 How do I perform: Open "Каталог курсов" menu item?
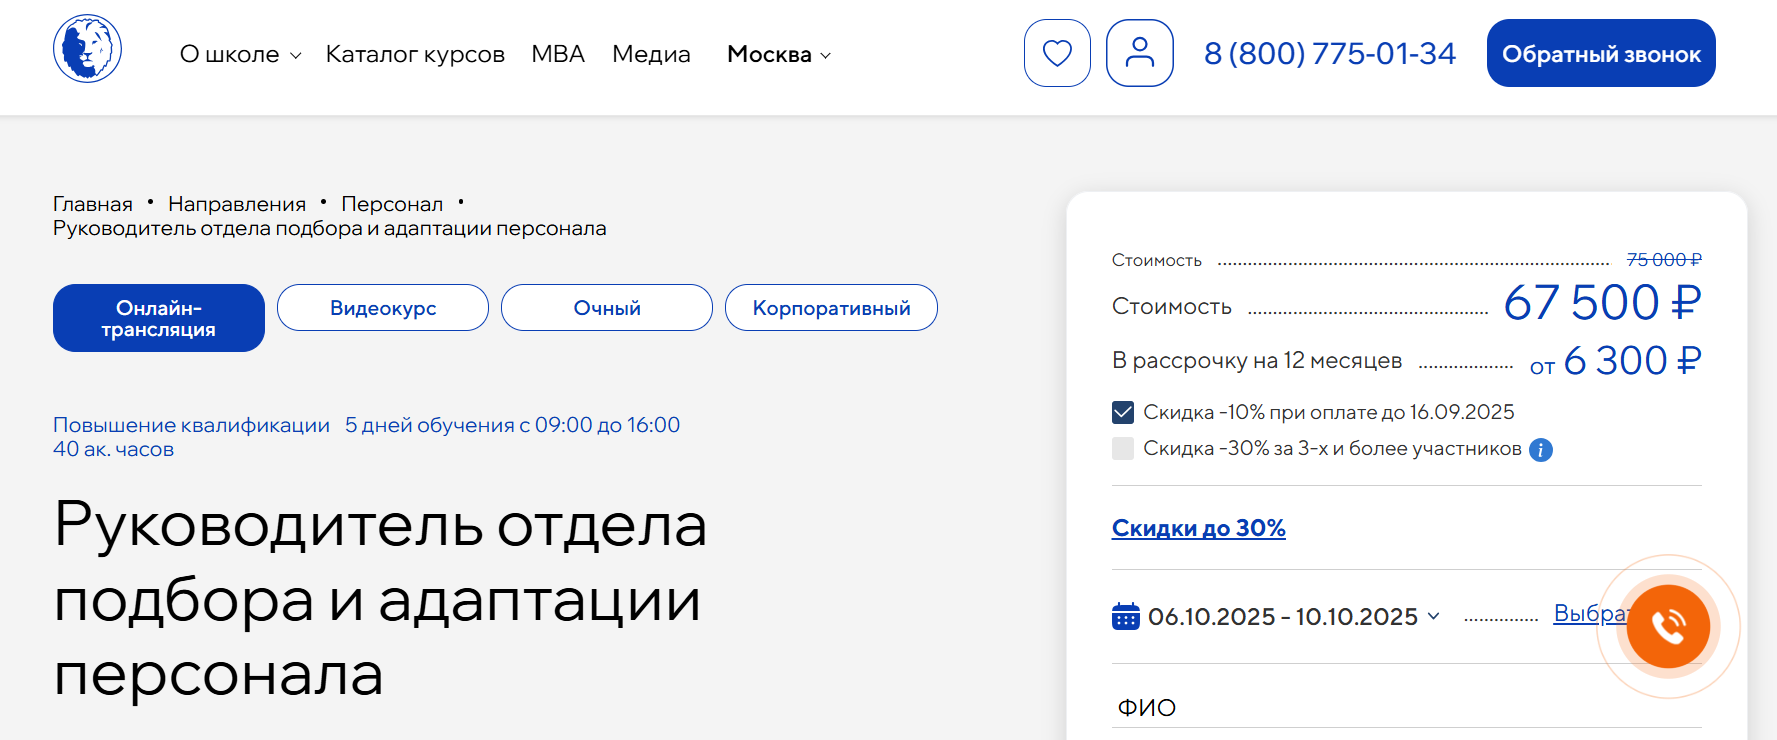click(415, 54)
